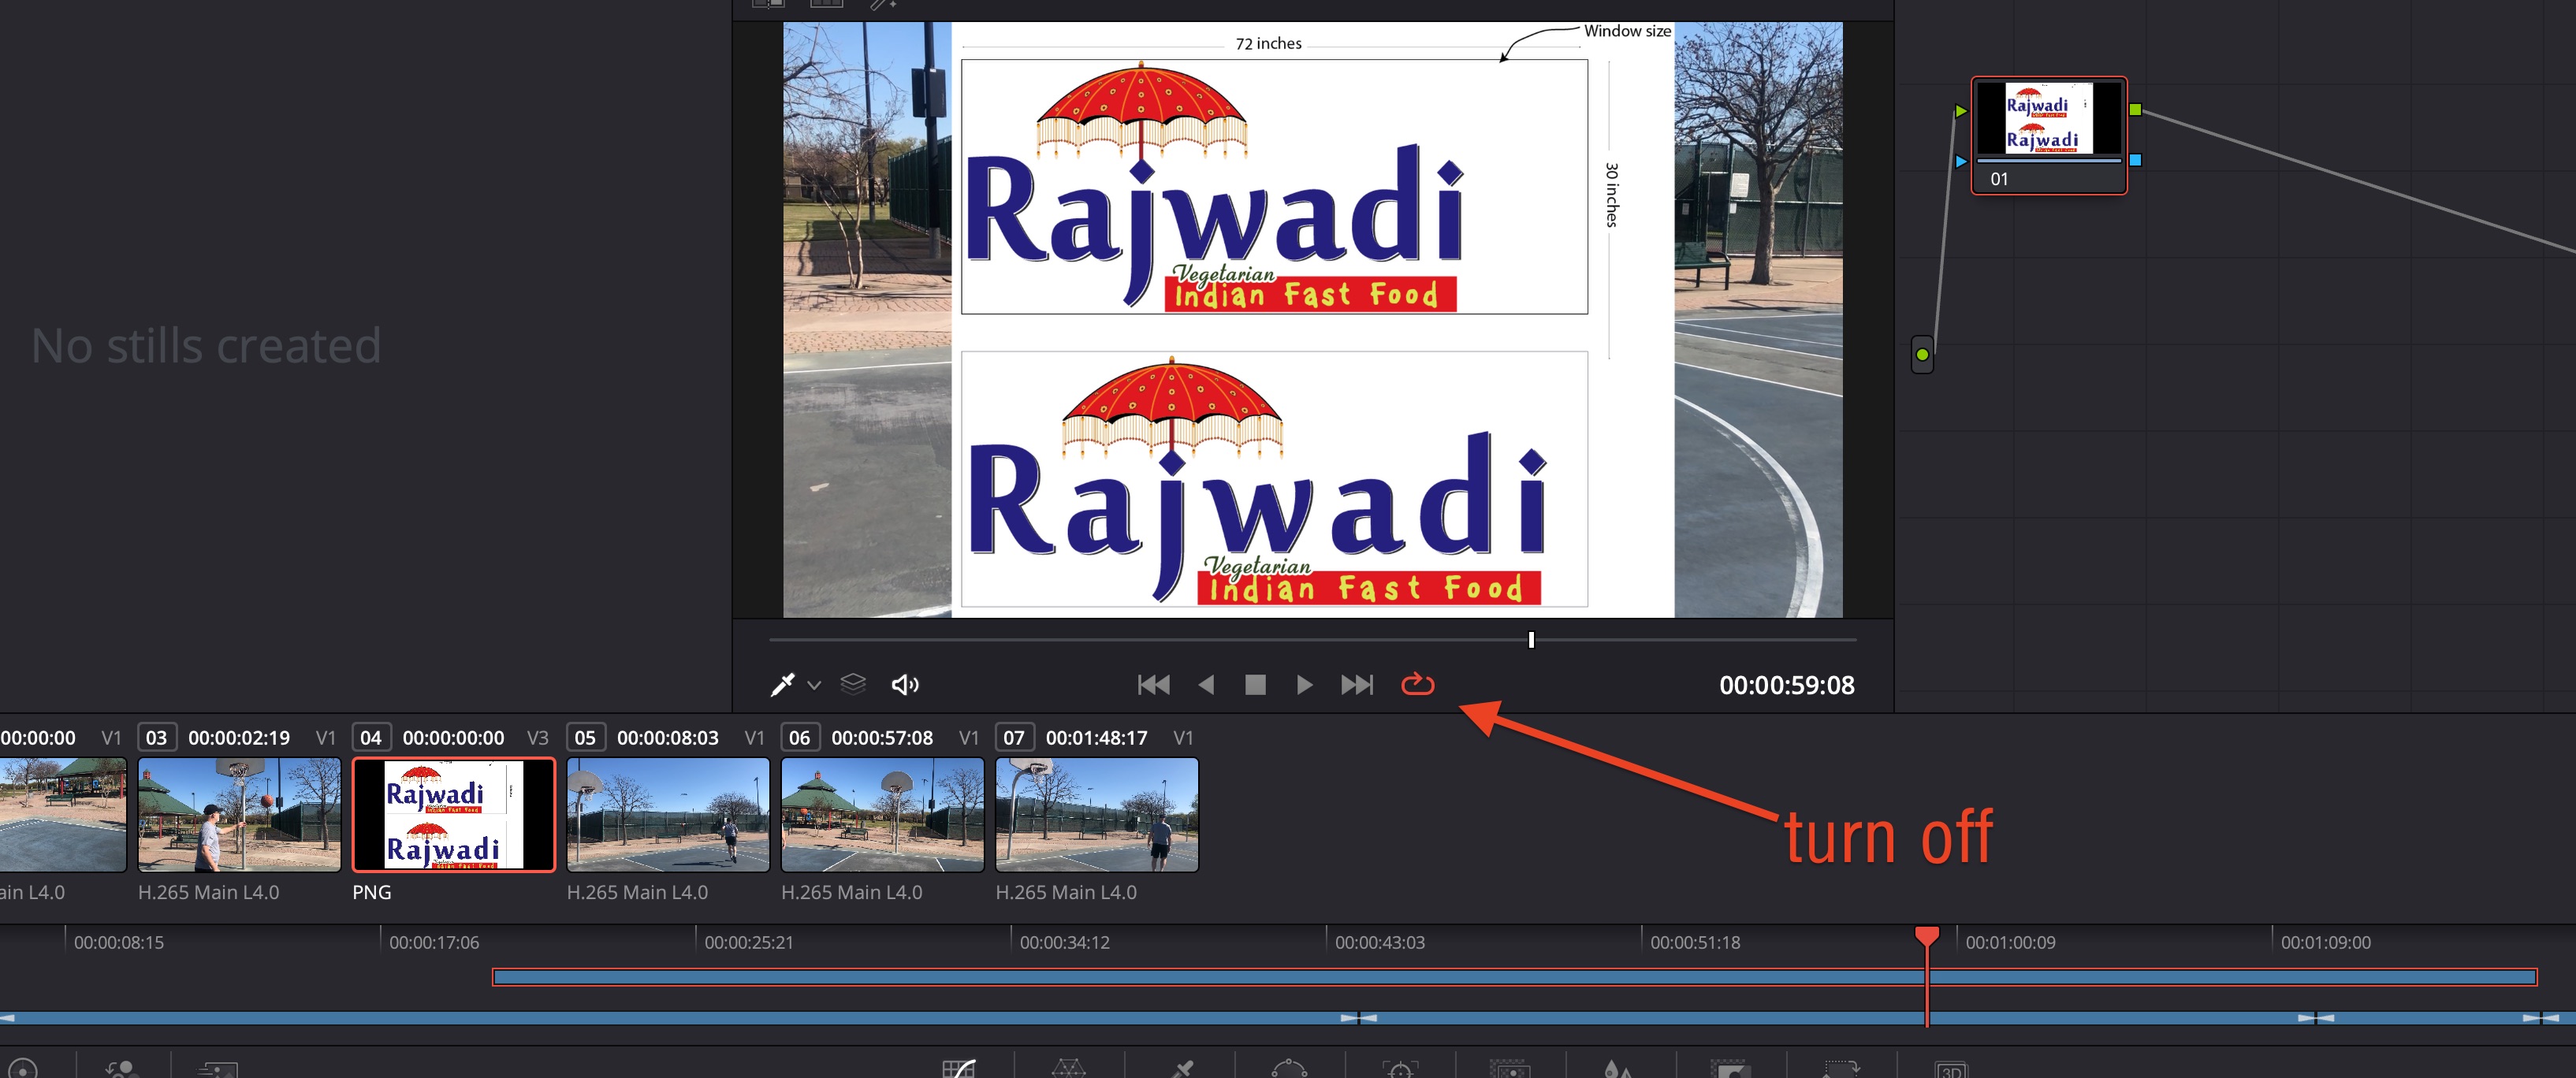Start forward playback in the viewer
The height and width of the screenshot is (1078, 2576).
point(1304,685)
